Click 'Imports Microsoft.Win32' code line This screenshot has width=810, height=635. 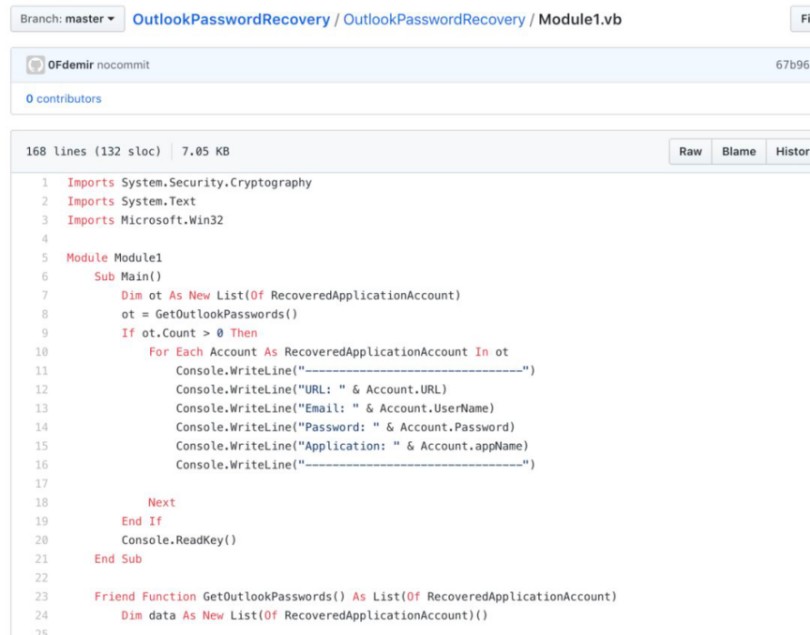(x=145, y=220)
